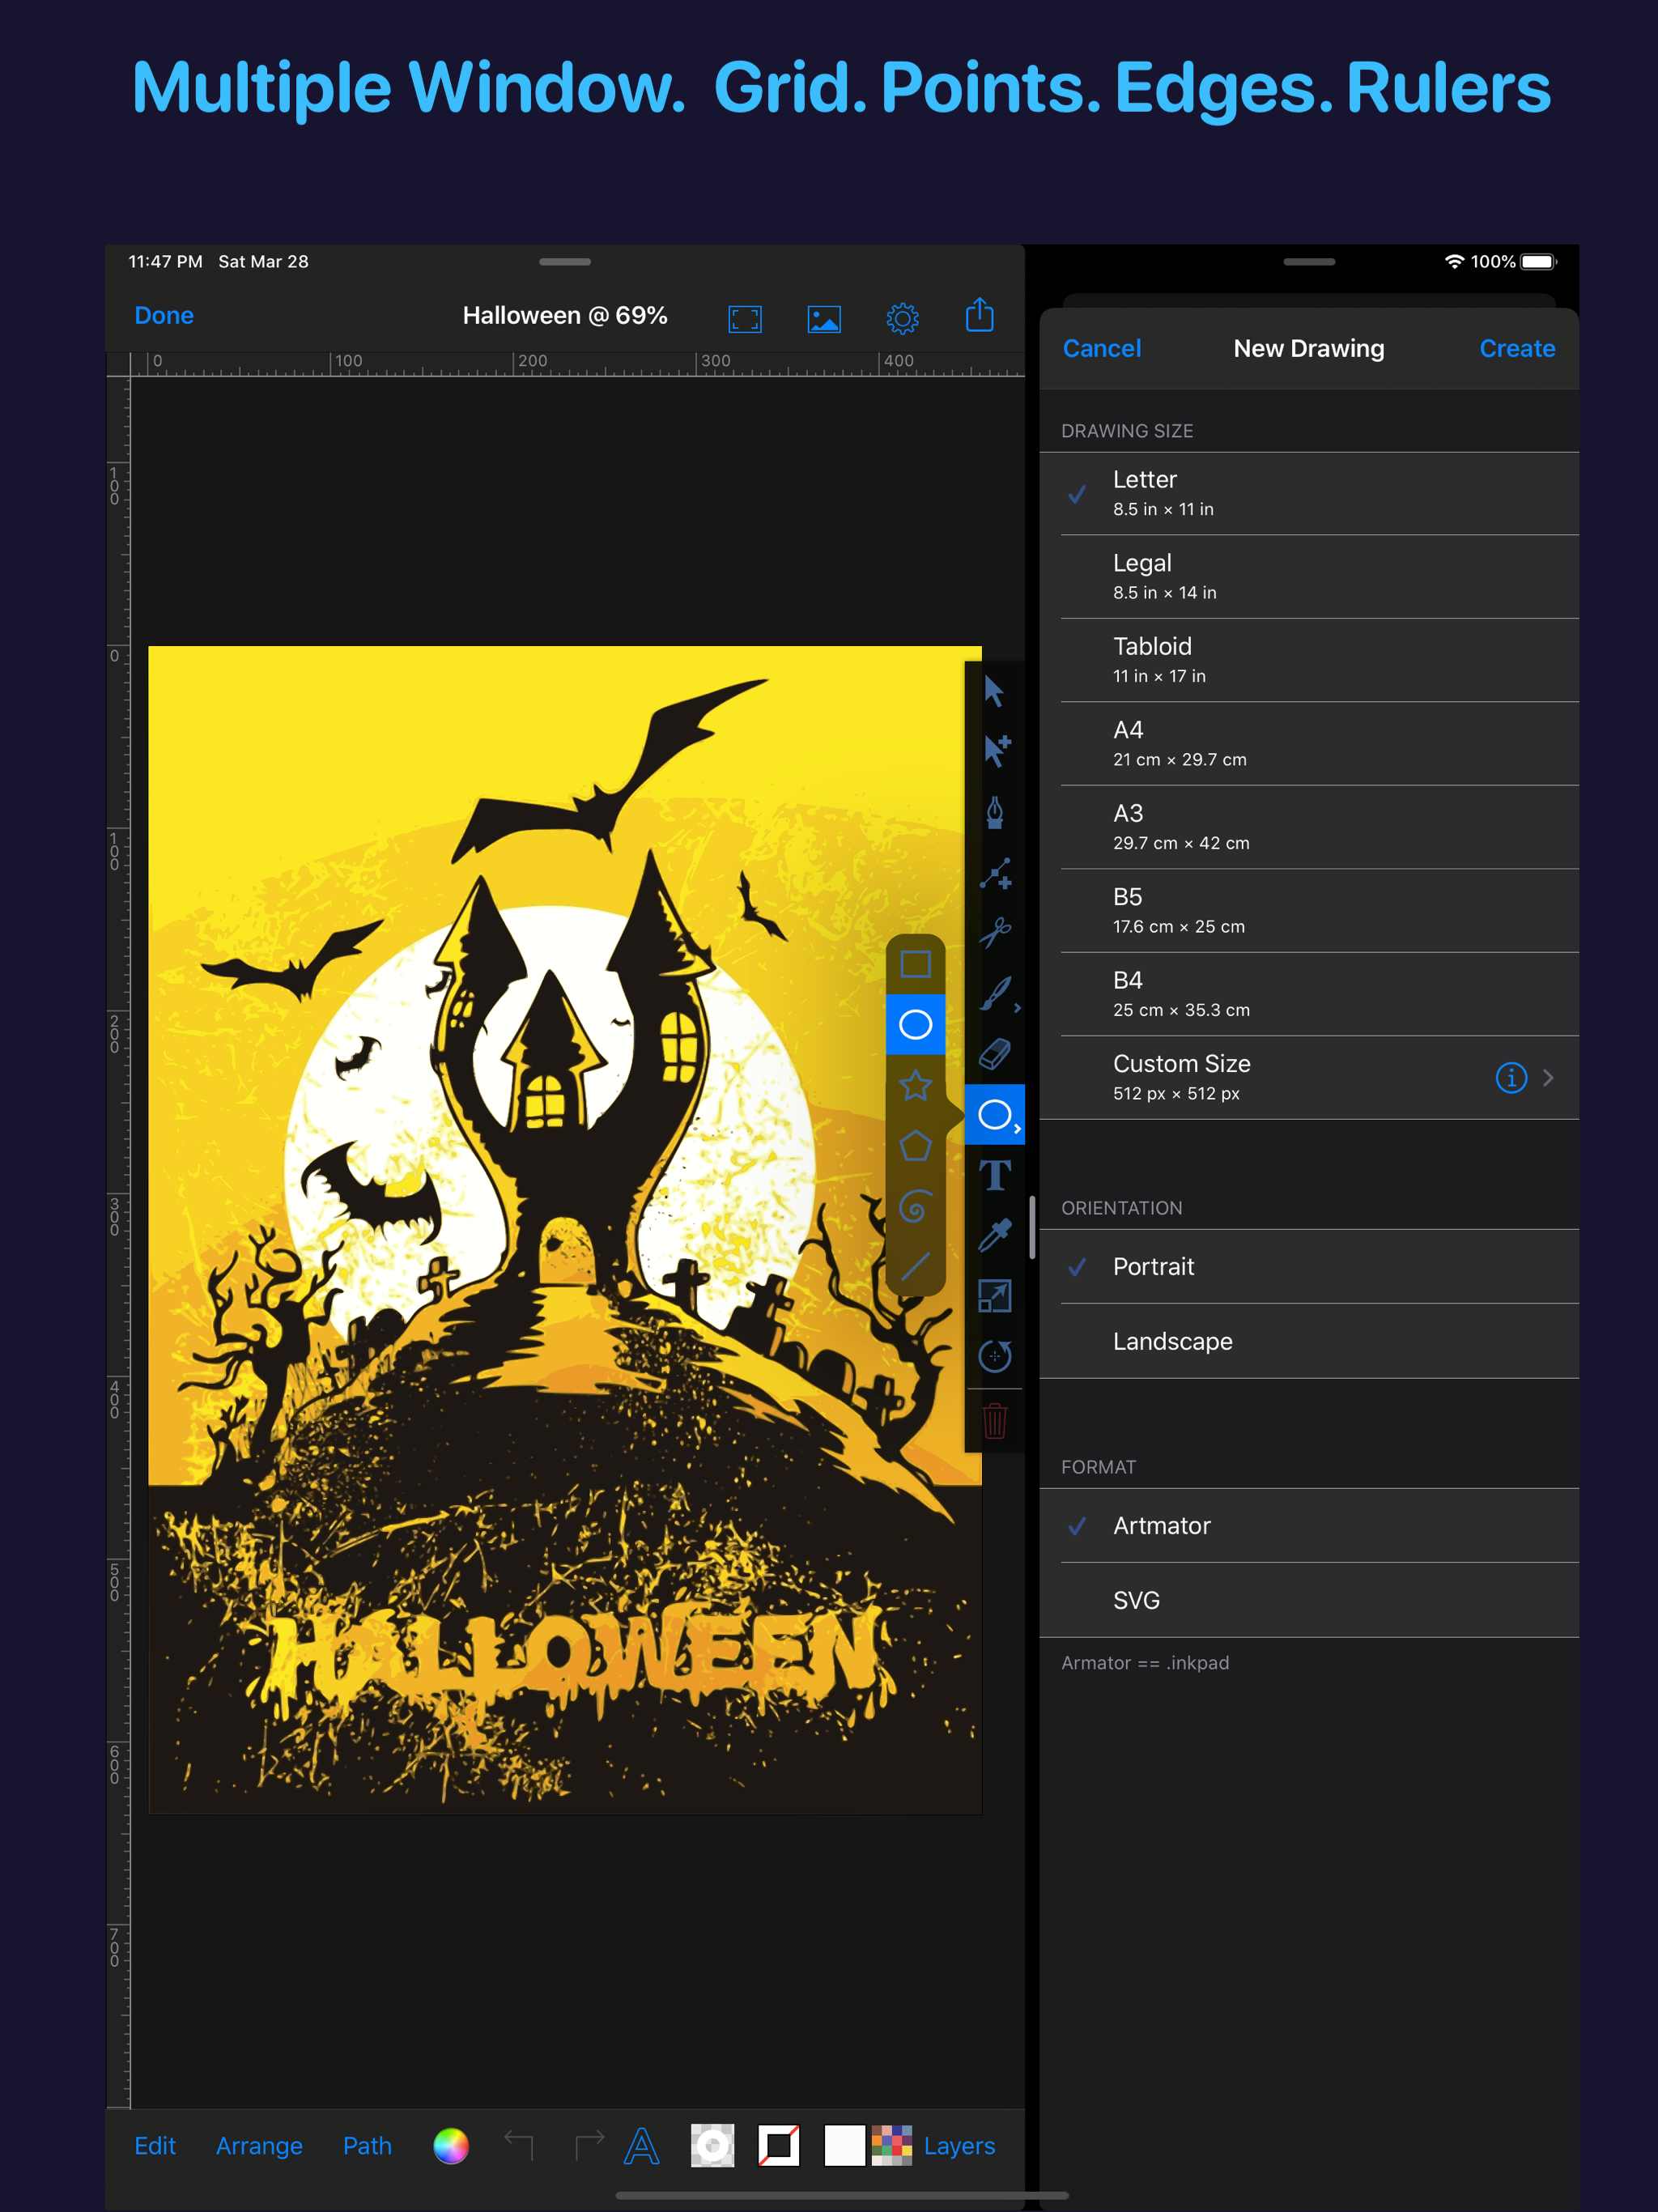Open the Edit menu
This screenshot has width=1658, height=2212.
pyautogui.click(x=155, y=2146)
